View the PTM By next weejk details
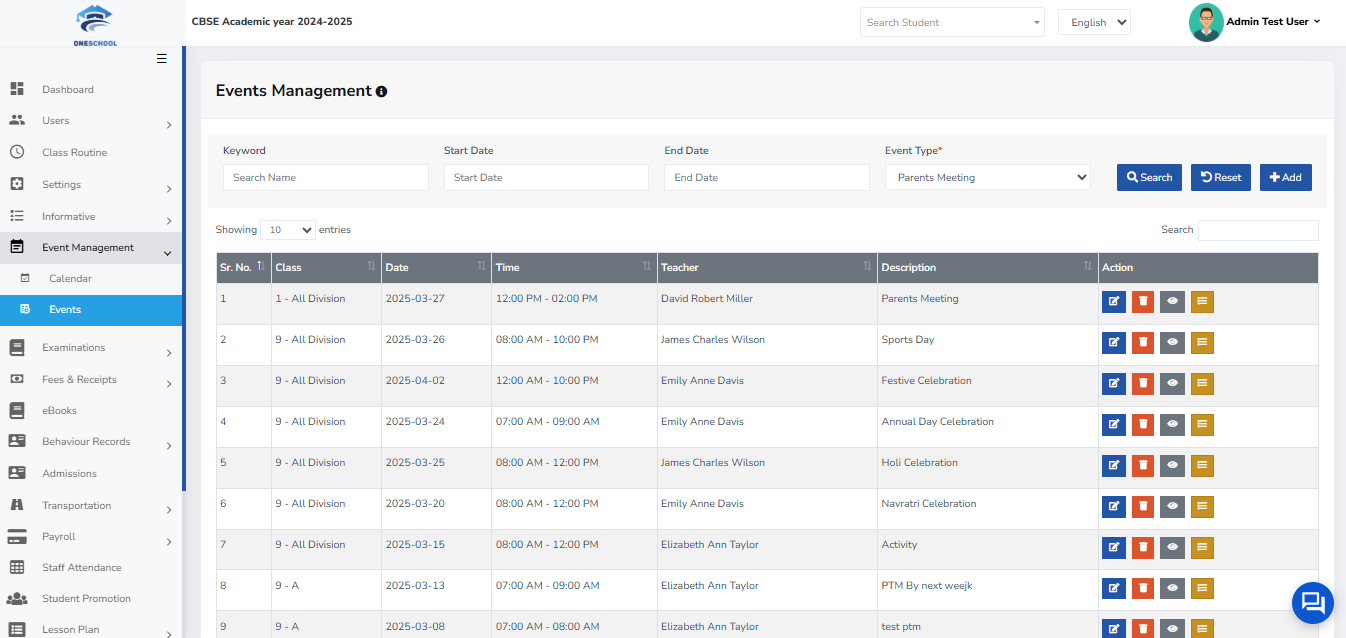The width and height of the screenshot is (1346, 638). click(x=1172, y=589)
